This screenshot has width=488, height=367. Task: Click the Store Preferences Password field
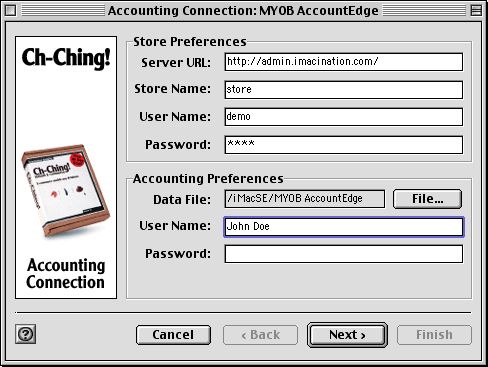[x=344, y=145]
